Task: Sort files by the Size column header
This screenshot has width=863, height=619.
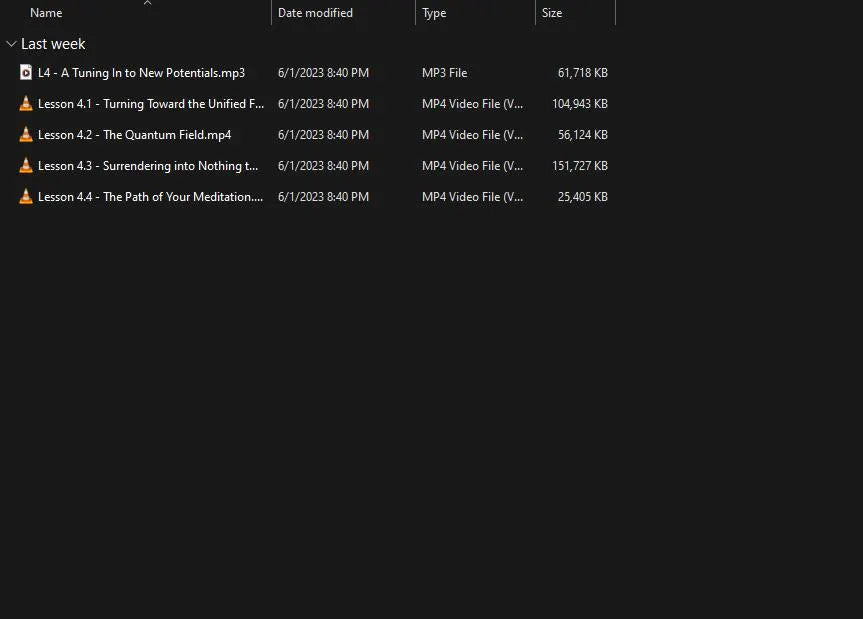Action: click(552, 13)
